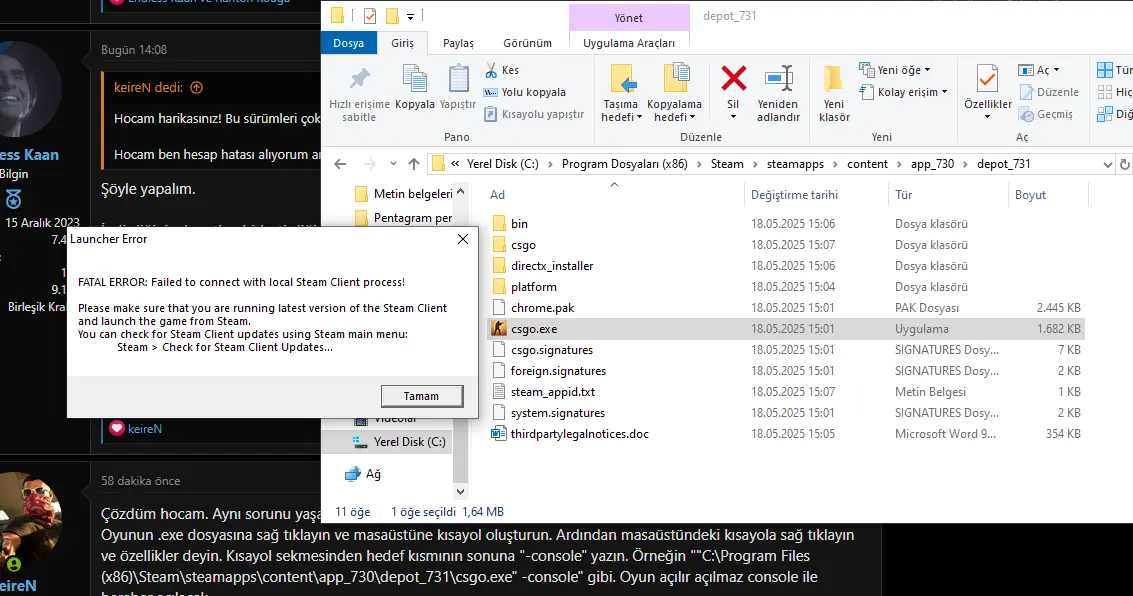Click Yolu kopyala in ribbon
Viewport: 1133px width, 596px height.
click(x=525, y=92)
